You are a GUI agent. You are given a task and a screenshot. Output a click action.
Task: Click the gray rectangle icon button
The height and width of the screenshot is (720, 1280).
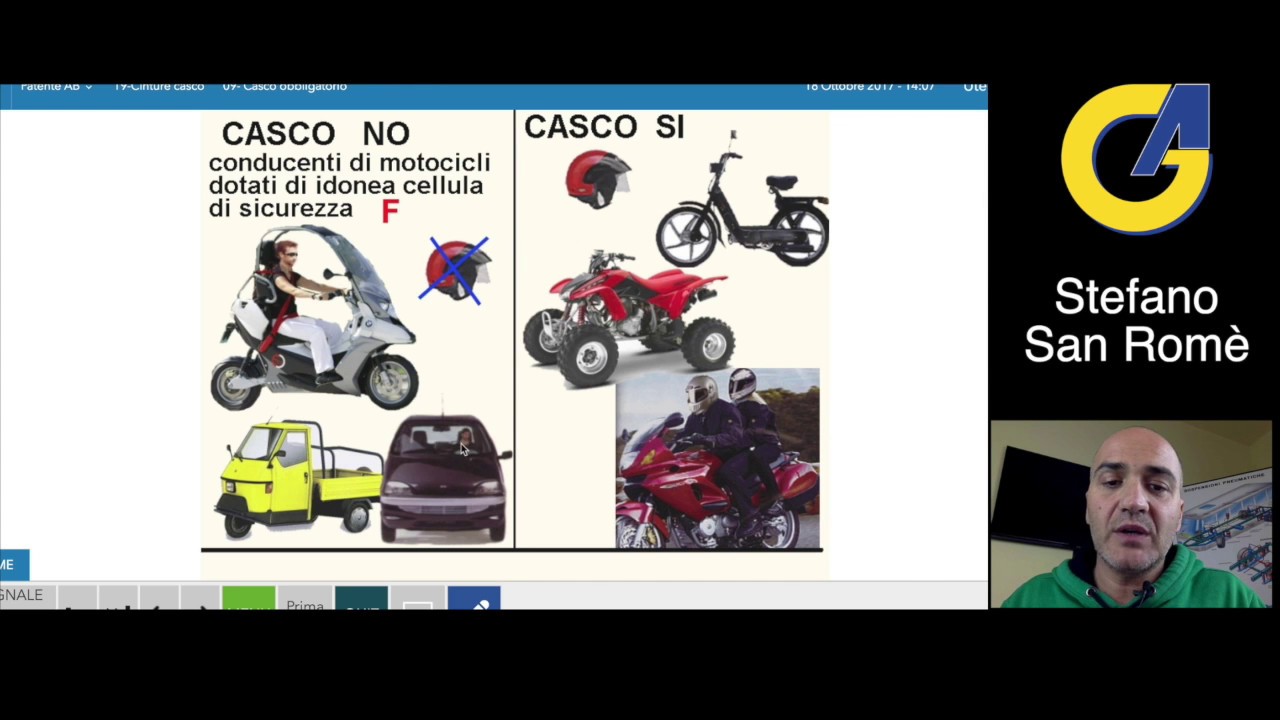click(x=417, y=598)
